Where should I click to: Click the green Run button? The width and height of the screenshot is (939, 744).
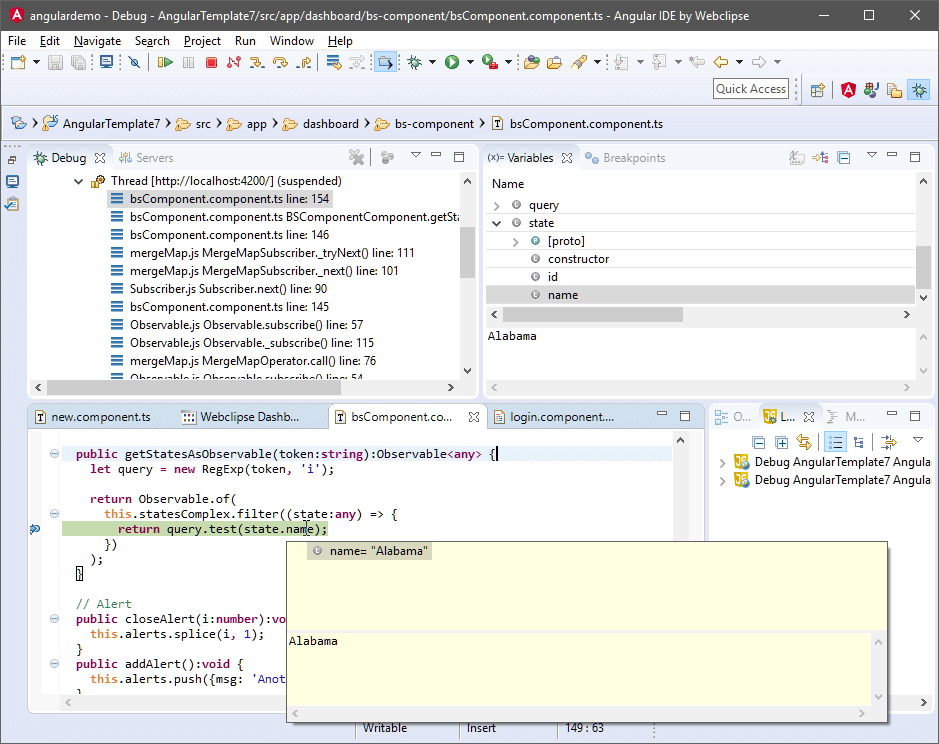tap(452, 62)
